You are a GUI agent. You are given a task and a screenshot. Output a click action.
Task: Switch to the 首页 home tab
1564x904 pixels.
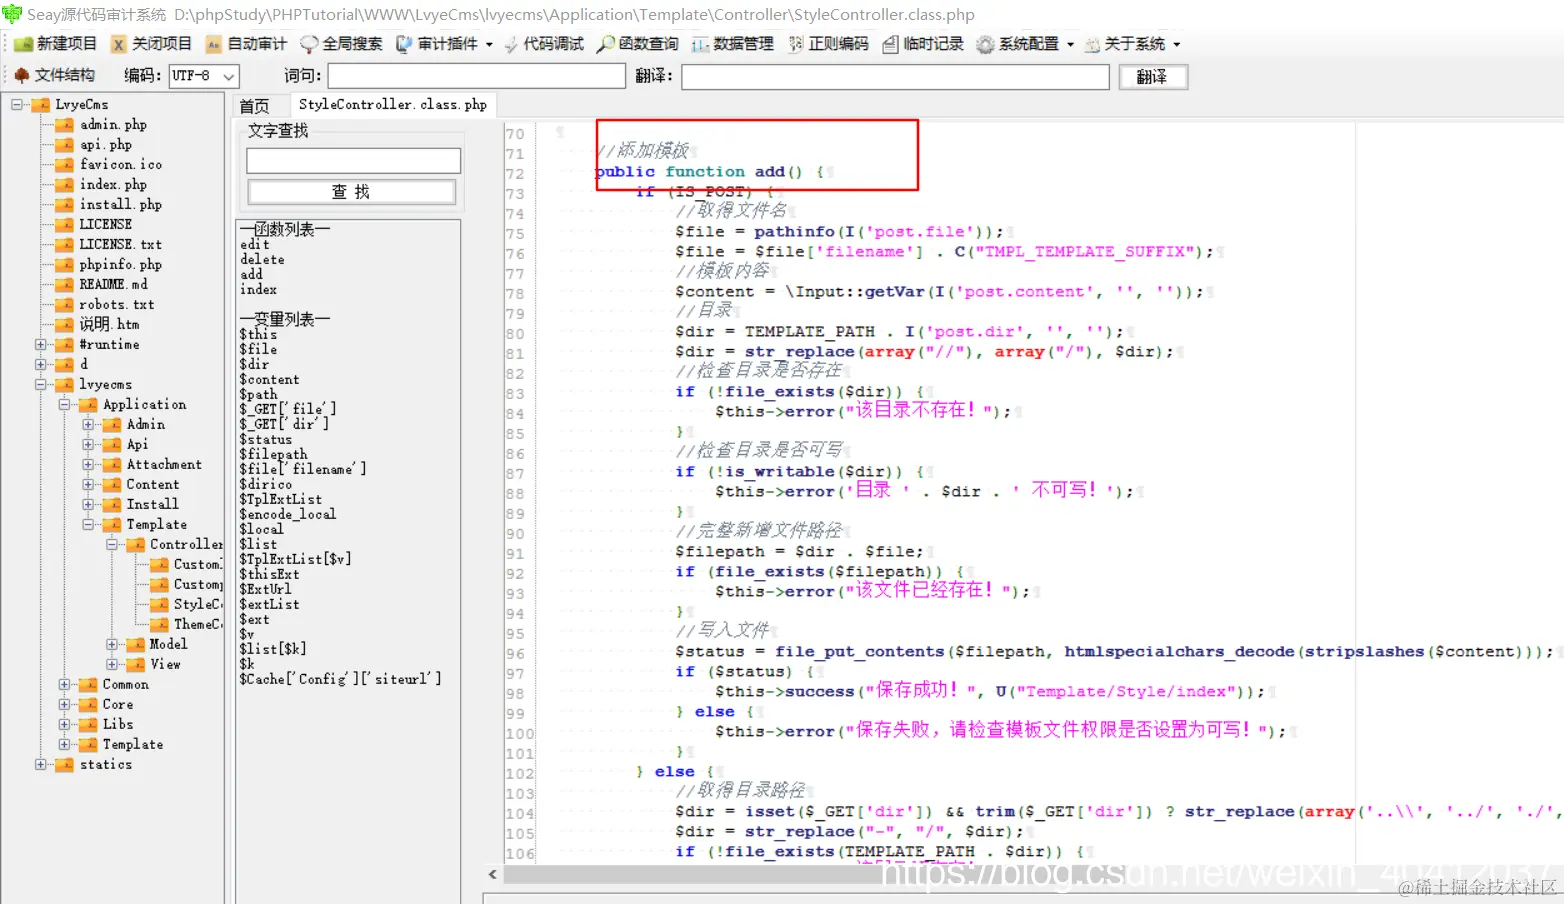click(254, 106)
